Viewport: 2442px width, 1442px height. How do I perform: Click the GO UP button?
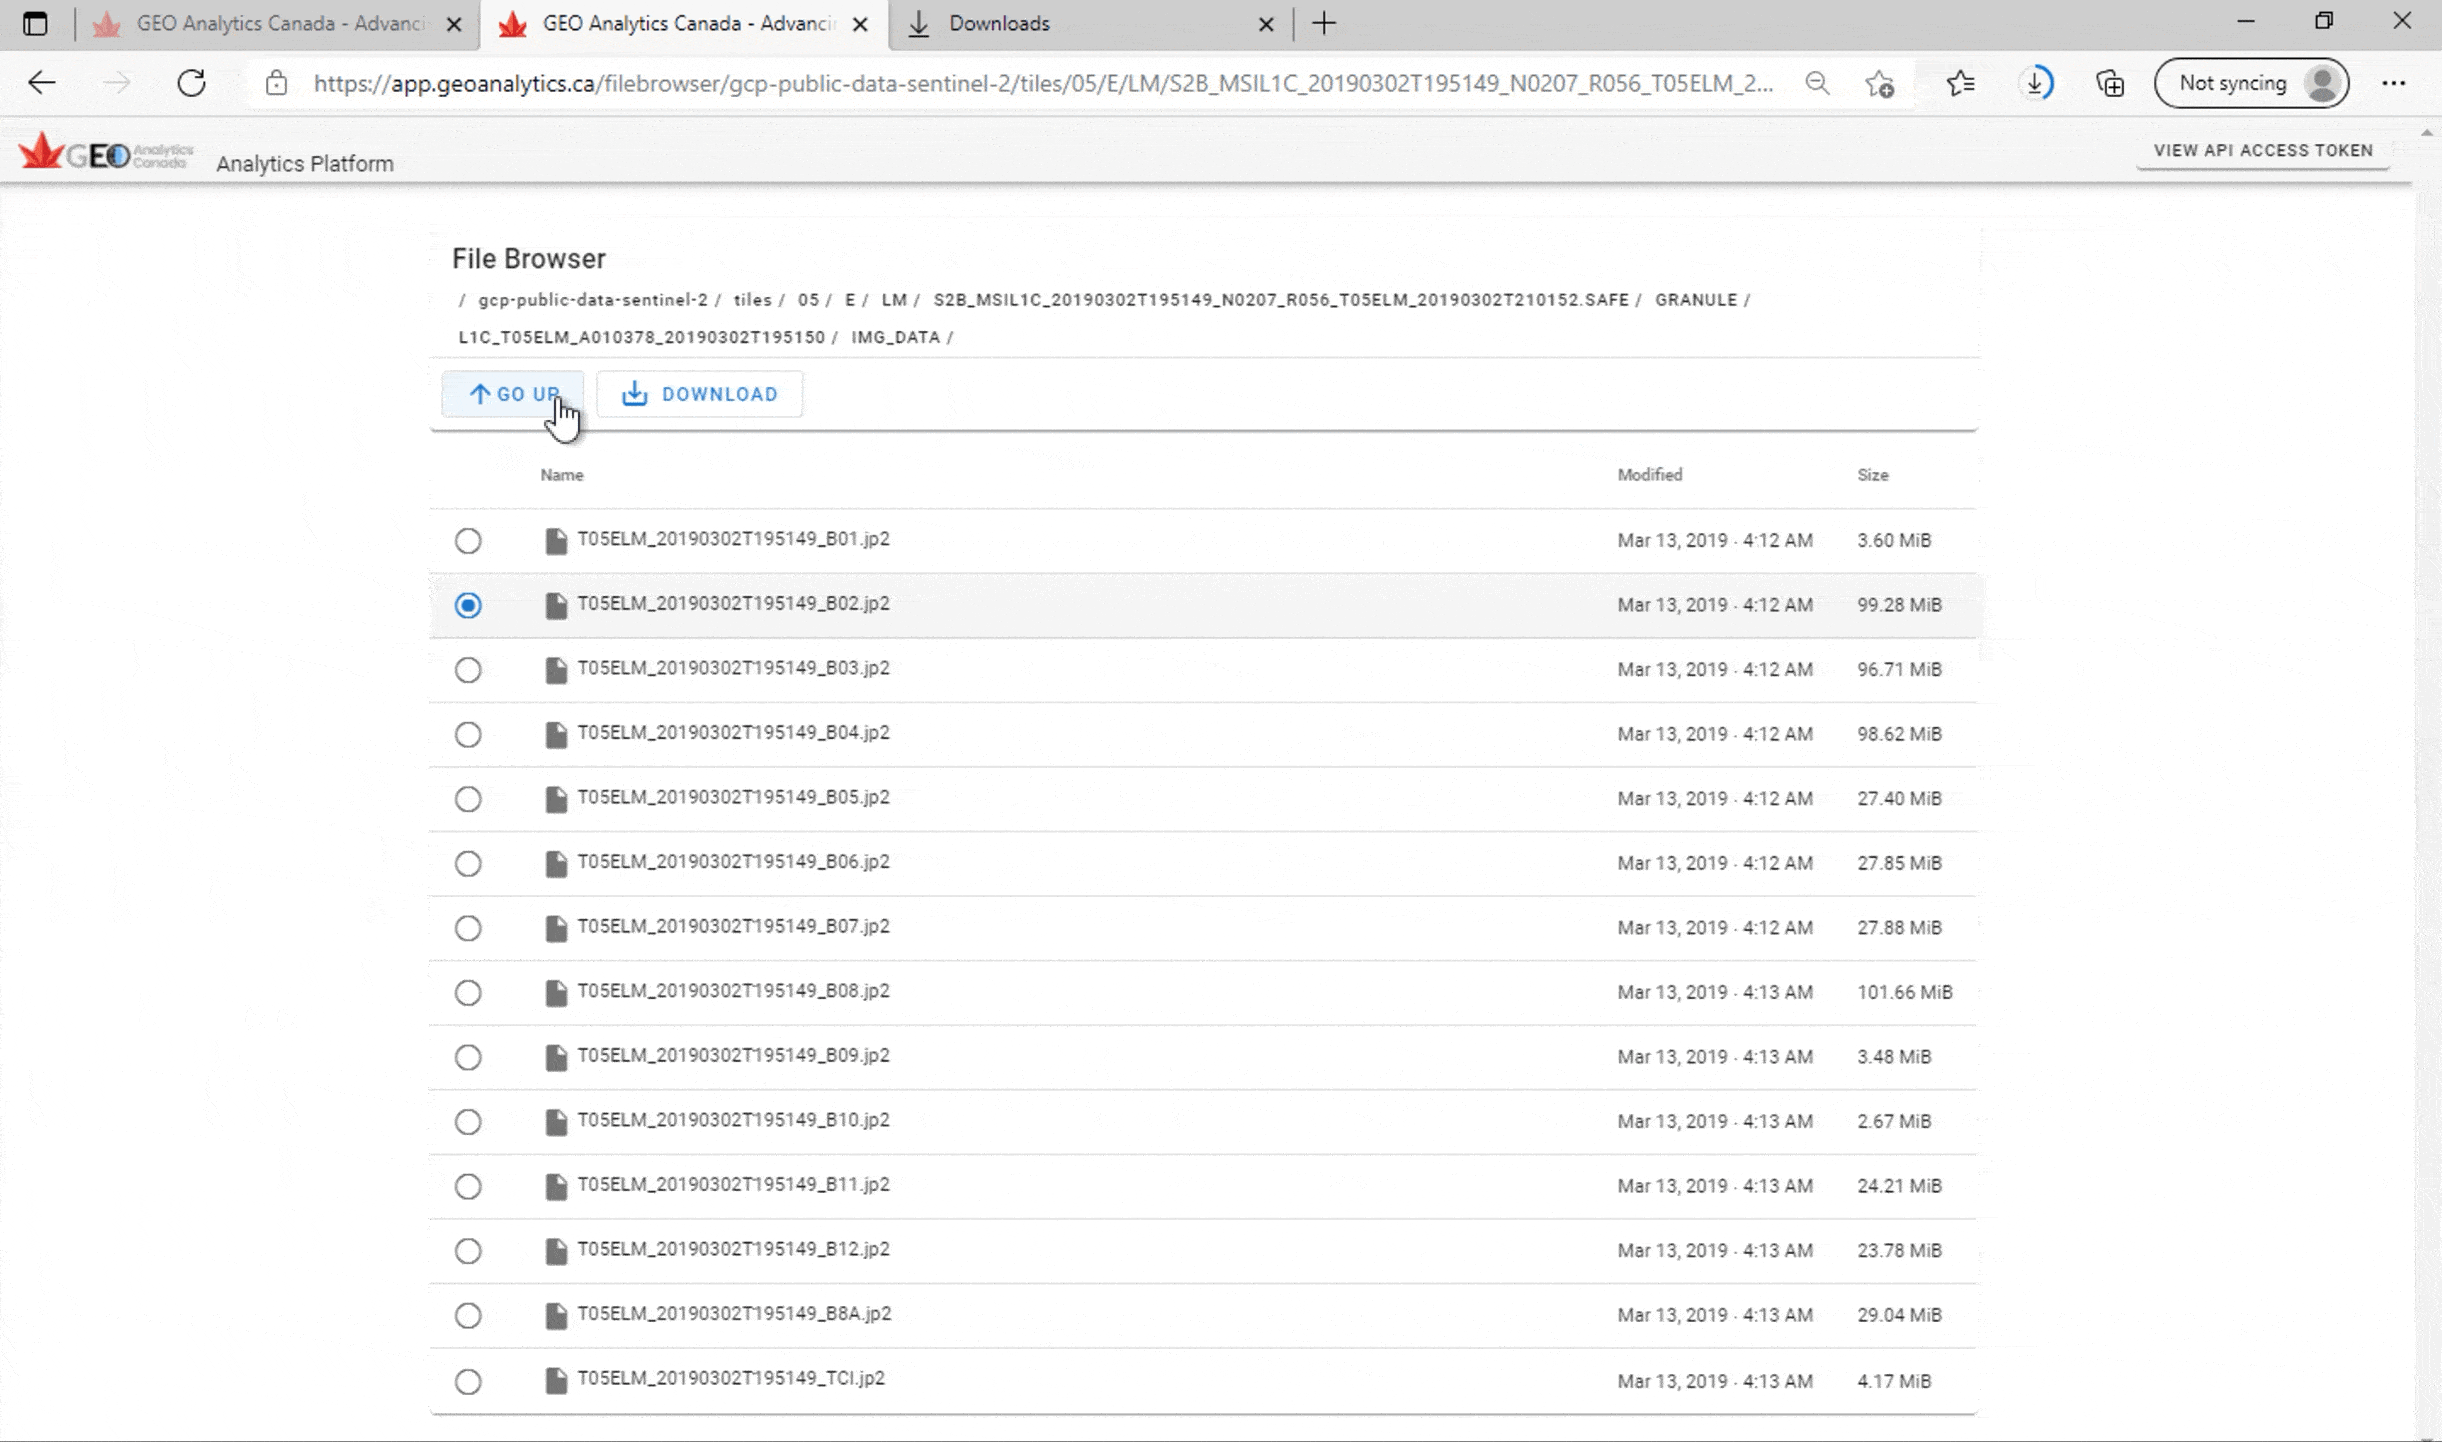pyautogui.click(x=513, y=394)
